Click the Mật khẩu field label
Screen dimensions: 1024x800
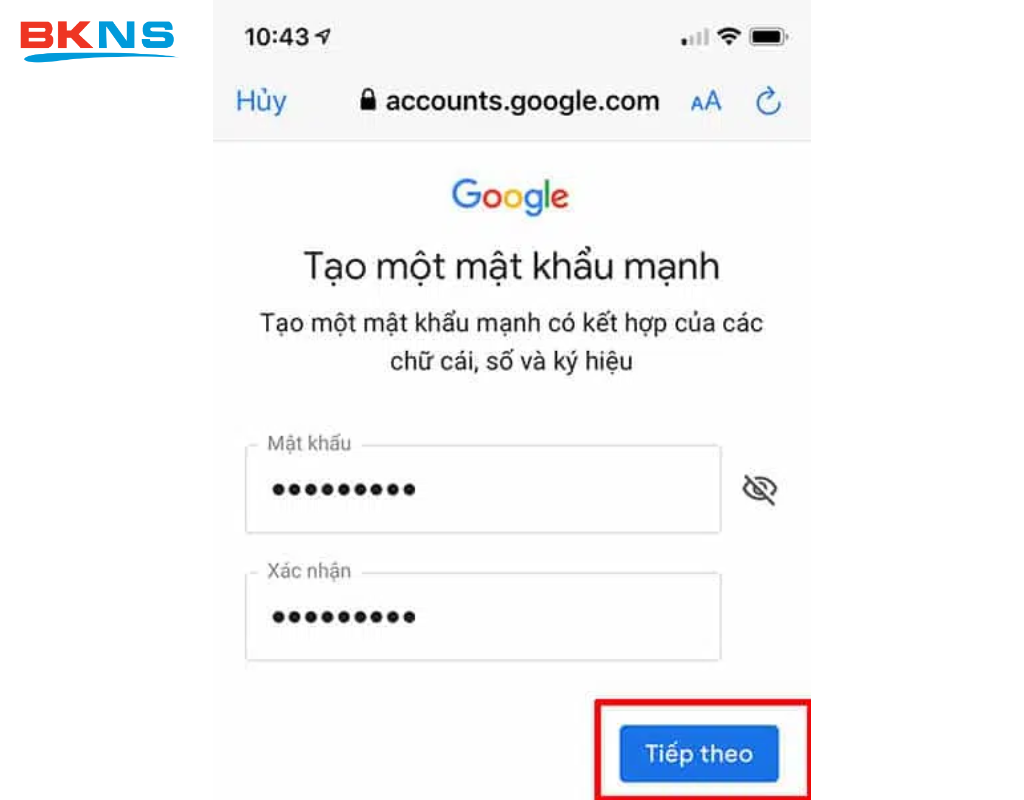(x=309, y=443)
